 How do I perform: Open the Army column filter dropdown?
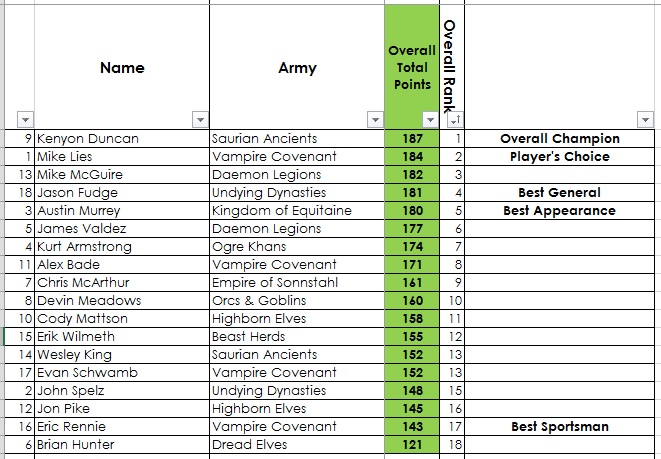point(375,118)
